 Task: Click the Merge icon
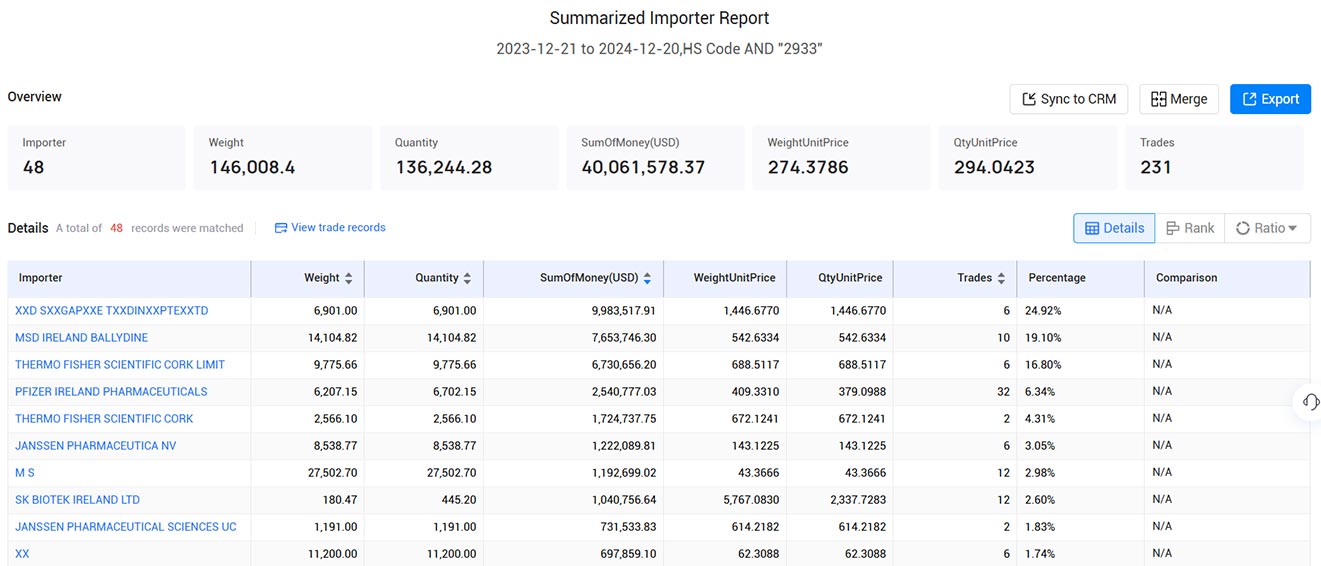(x=1159, y=99)
